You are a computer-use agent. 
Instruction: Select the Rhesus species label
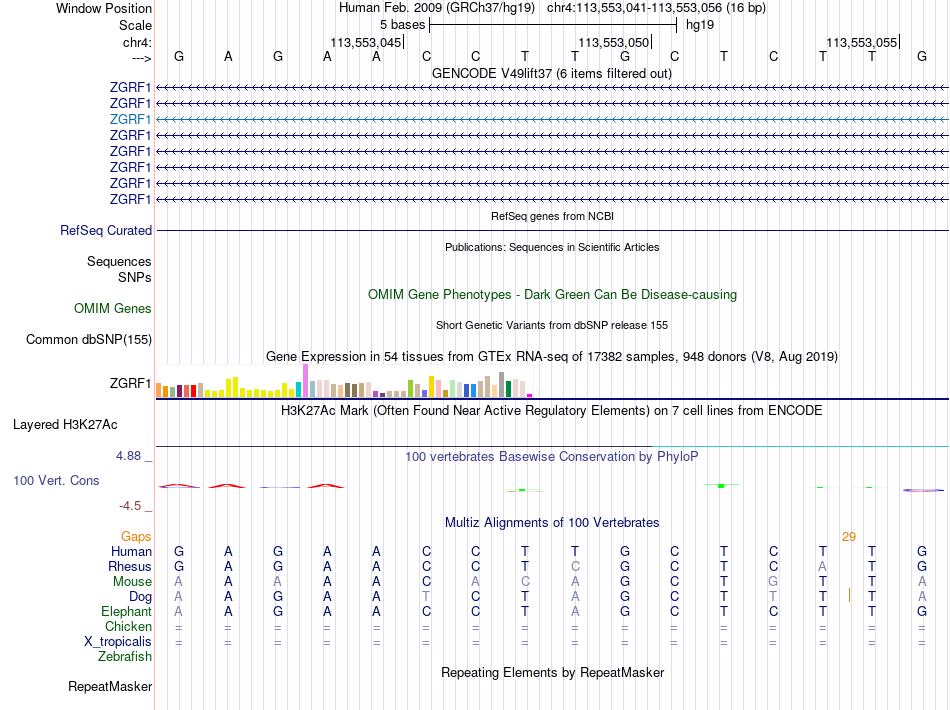pos(130,566)
